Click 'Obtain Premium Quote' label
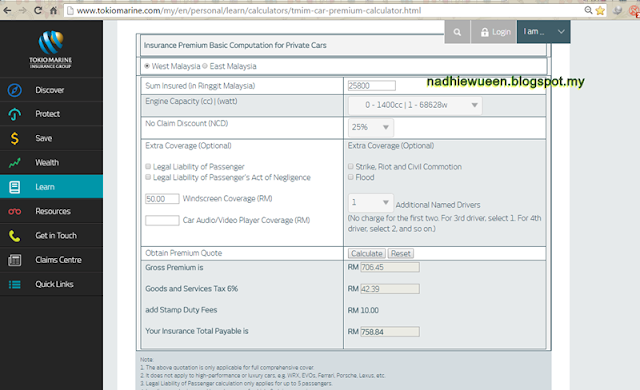640x390 pixels. point(184,253)
